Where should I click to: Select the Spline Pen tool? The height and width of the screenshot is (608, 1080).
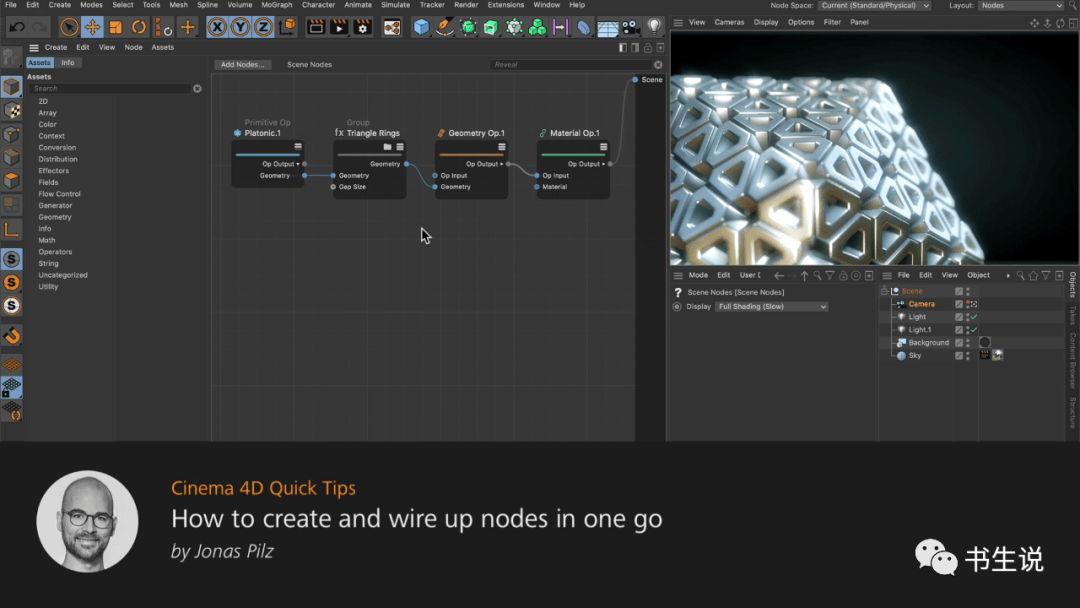click(x=445, y=28)
